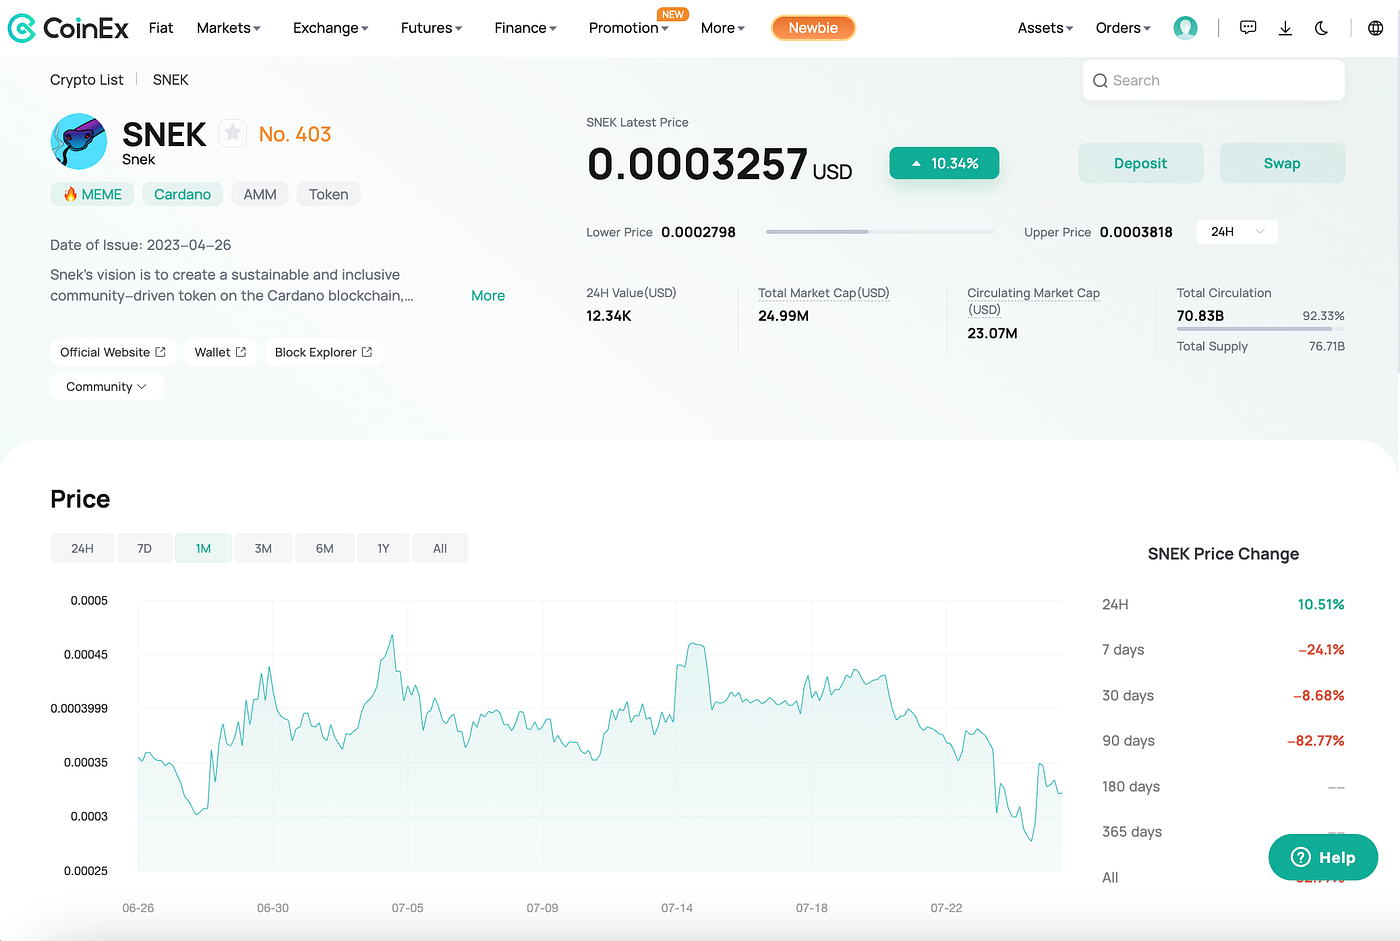Screen dimensions: 1400x941
Task: Toggle dark mode moon icon
Action: point(1321,28)
